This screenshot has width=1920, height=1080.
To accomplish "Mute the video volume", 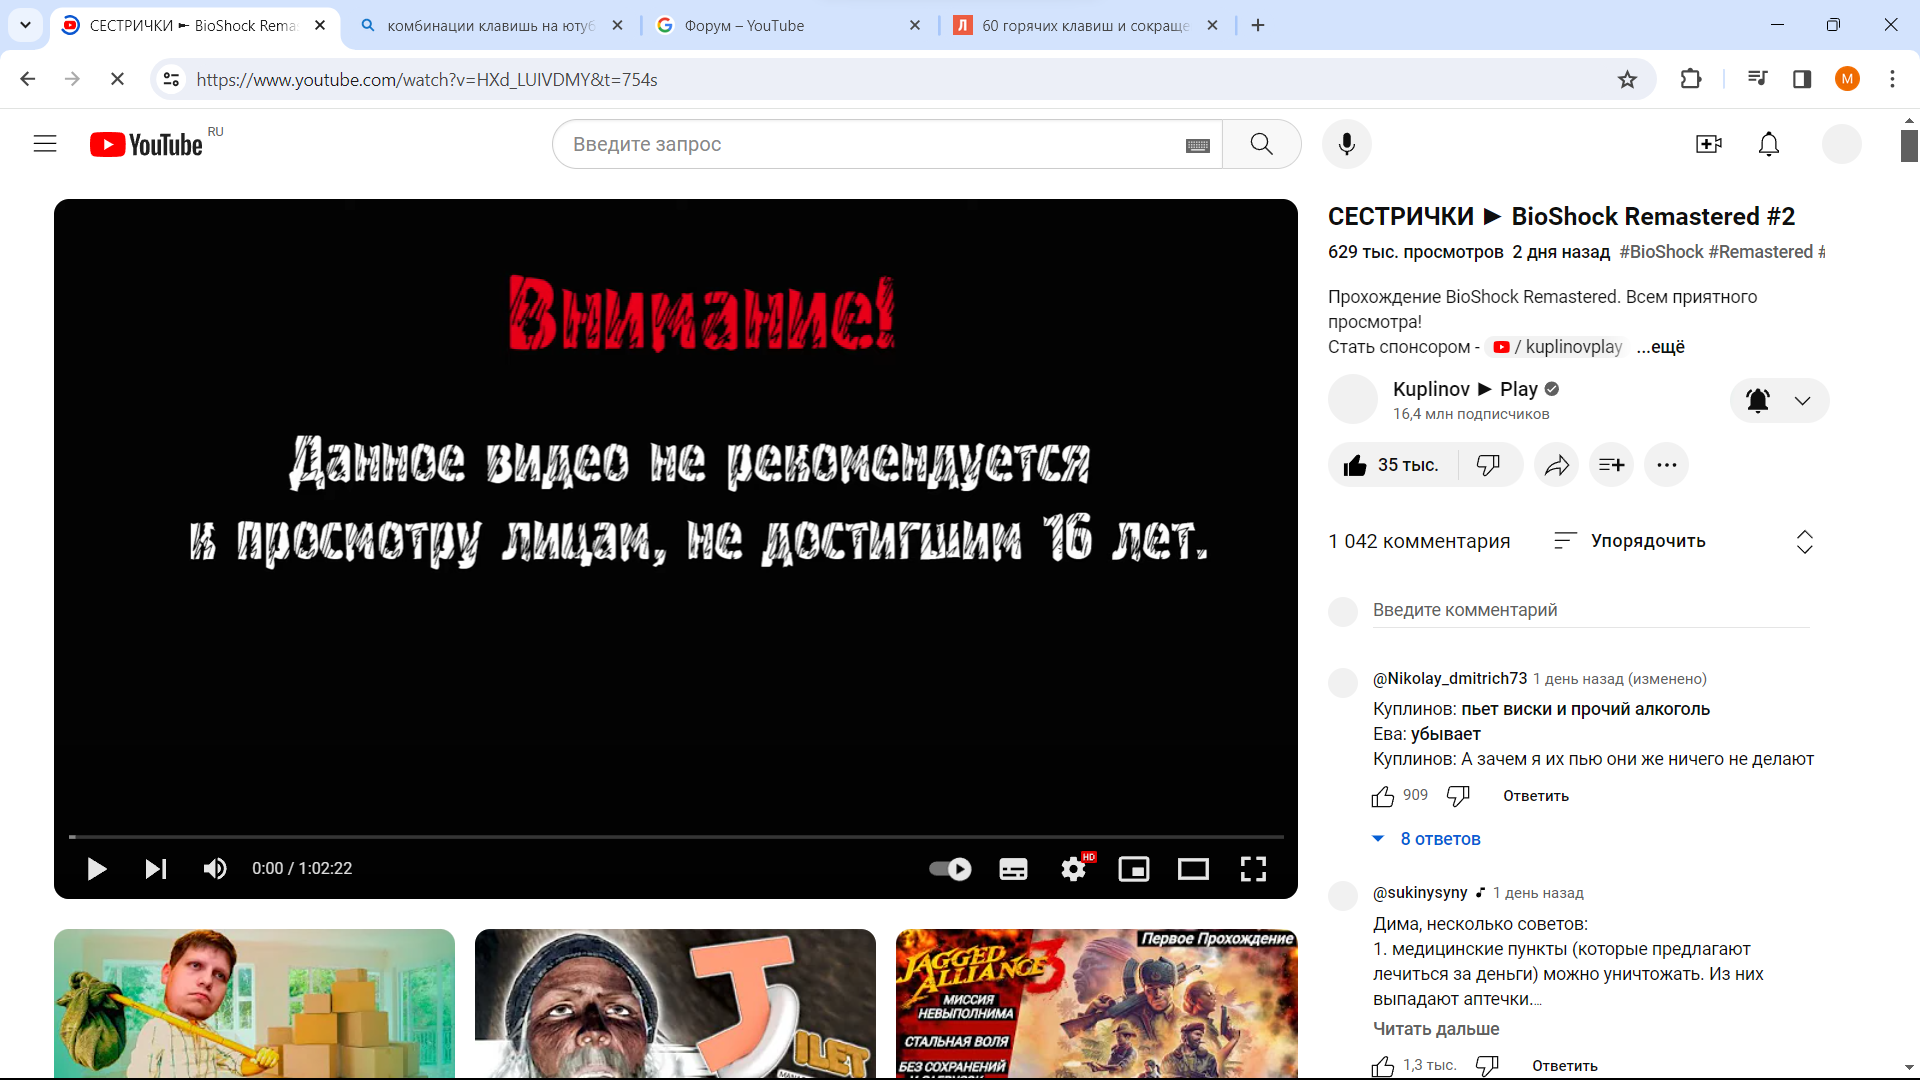I will (215, 868).
